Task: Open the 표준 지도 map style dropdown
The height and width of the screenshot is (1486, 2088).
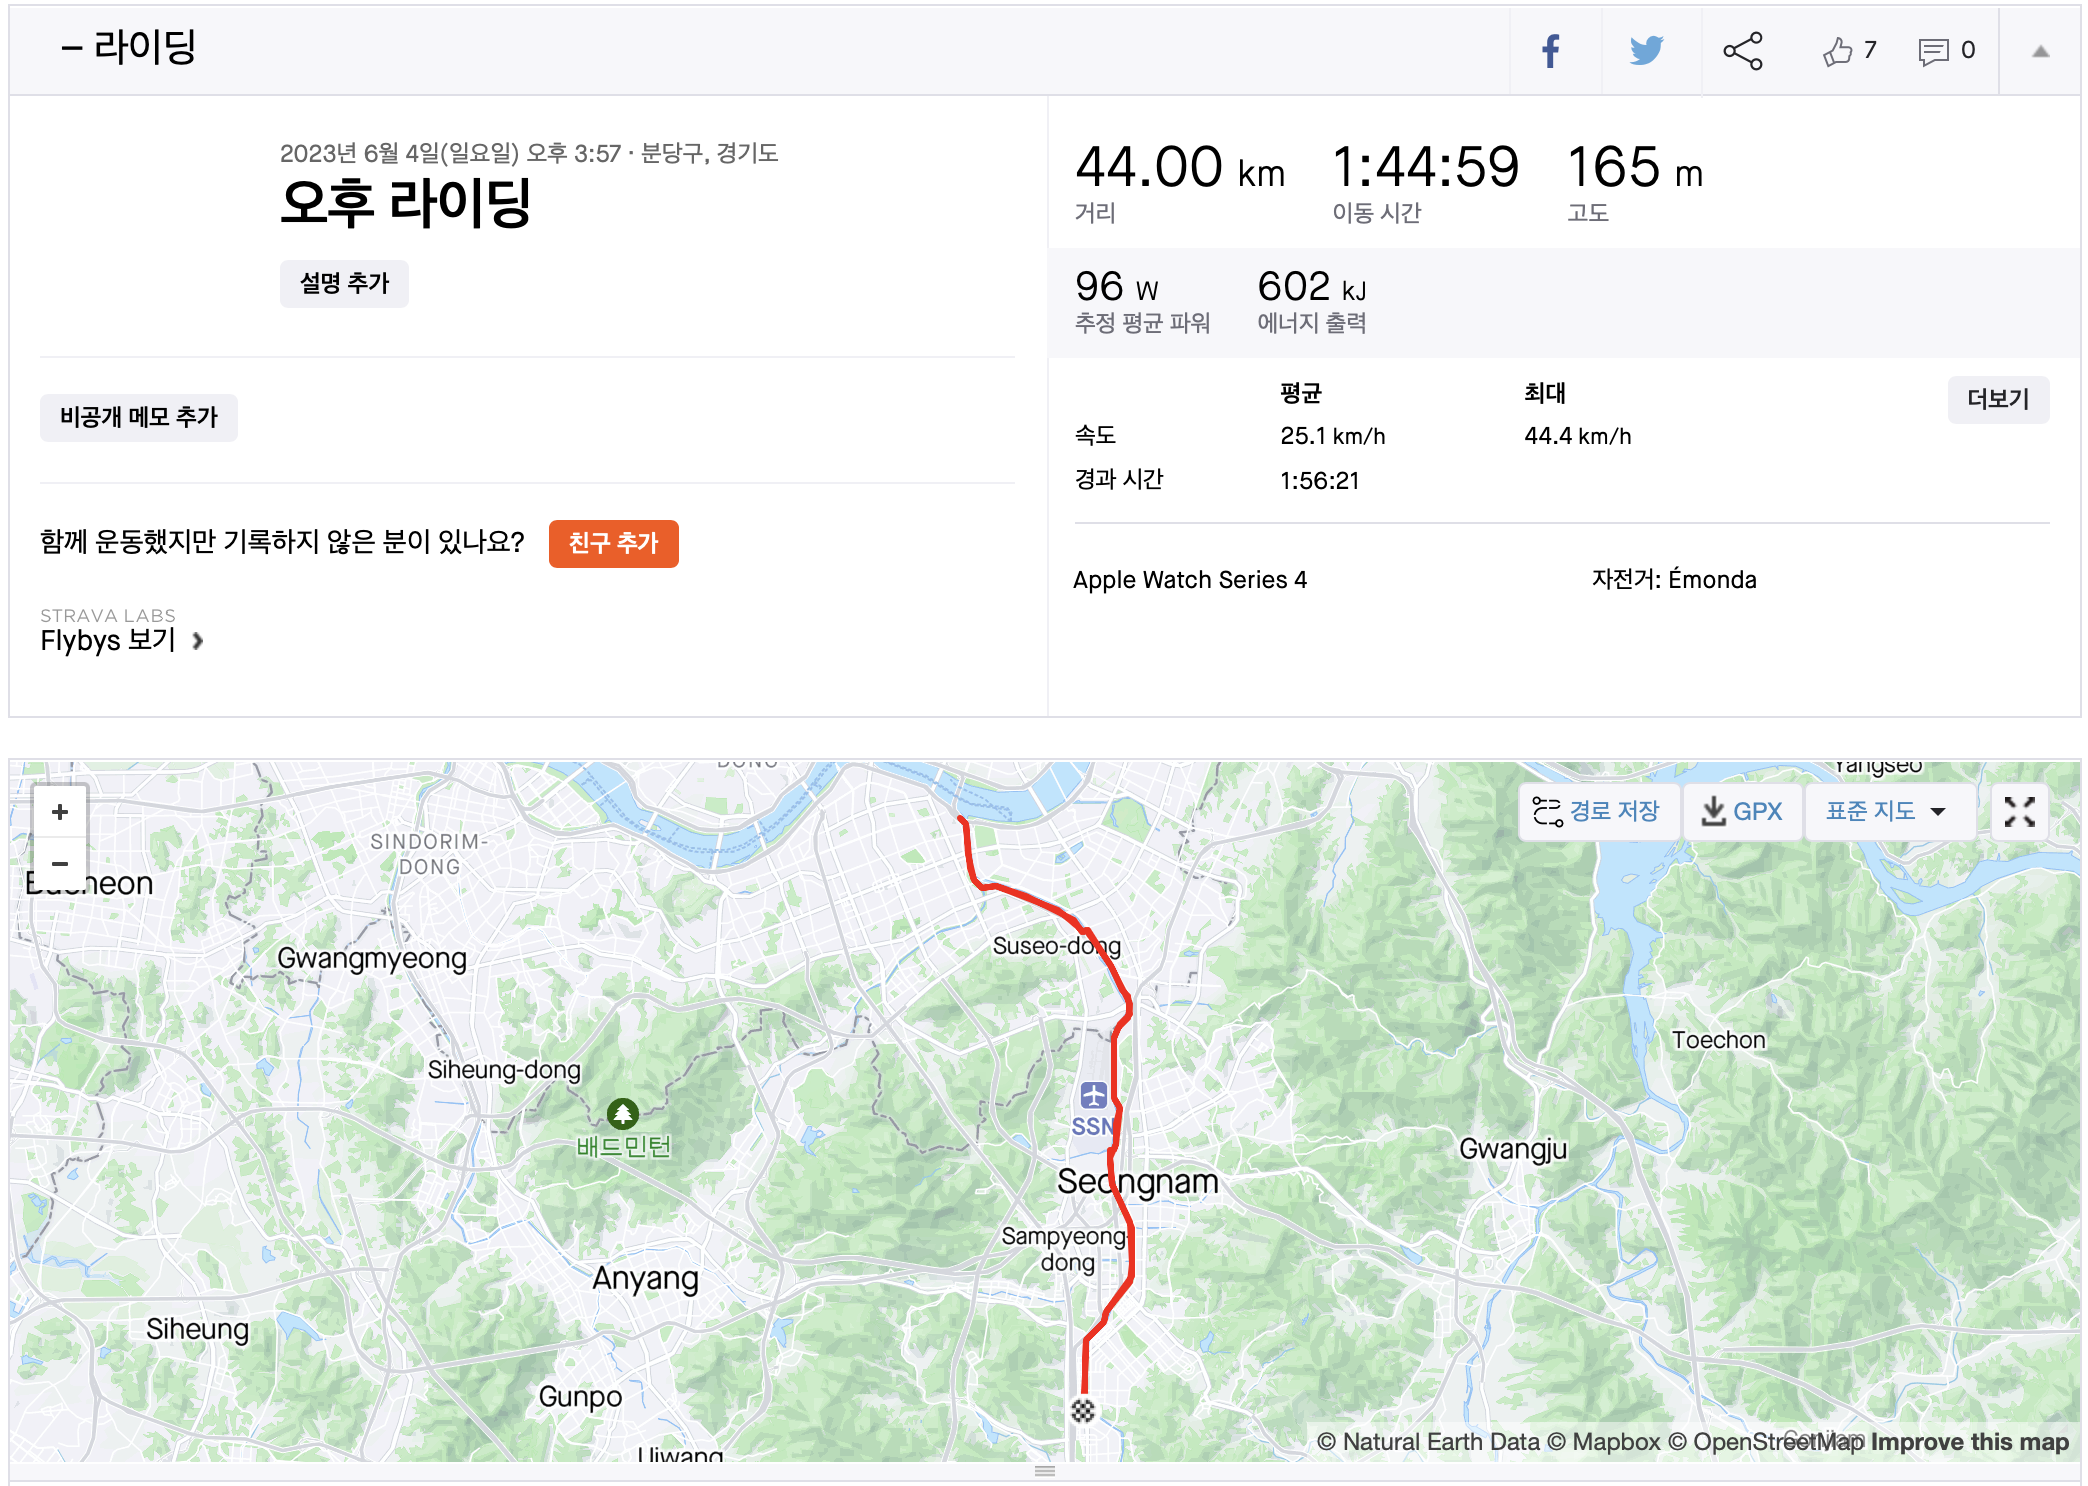Action: [x=1886, y=811]
